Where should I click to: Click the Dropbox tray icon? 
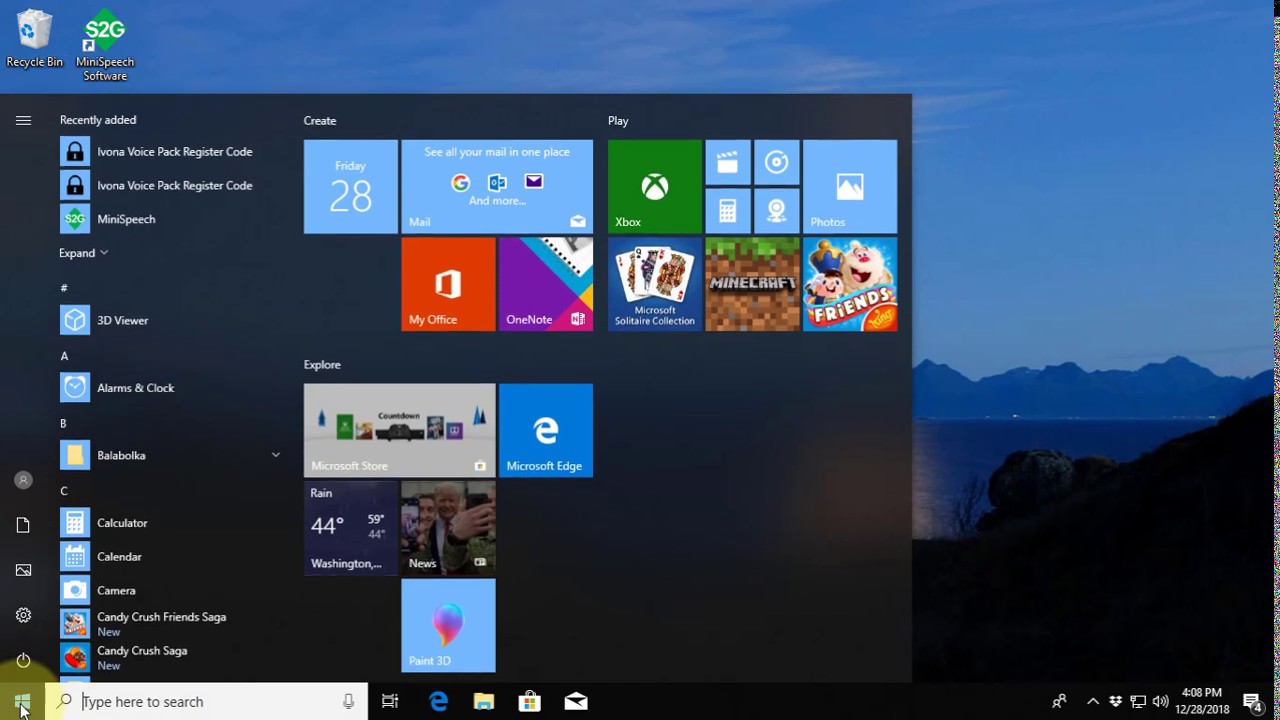pyautogui.click(x=1115, y=702)
